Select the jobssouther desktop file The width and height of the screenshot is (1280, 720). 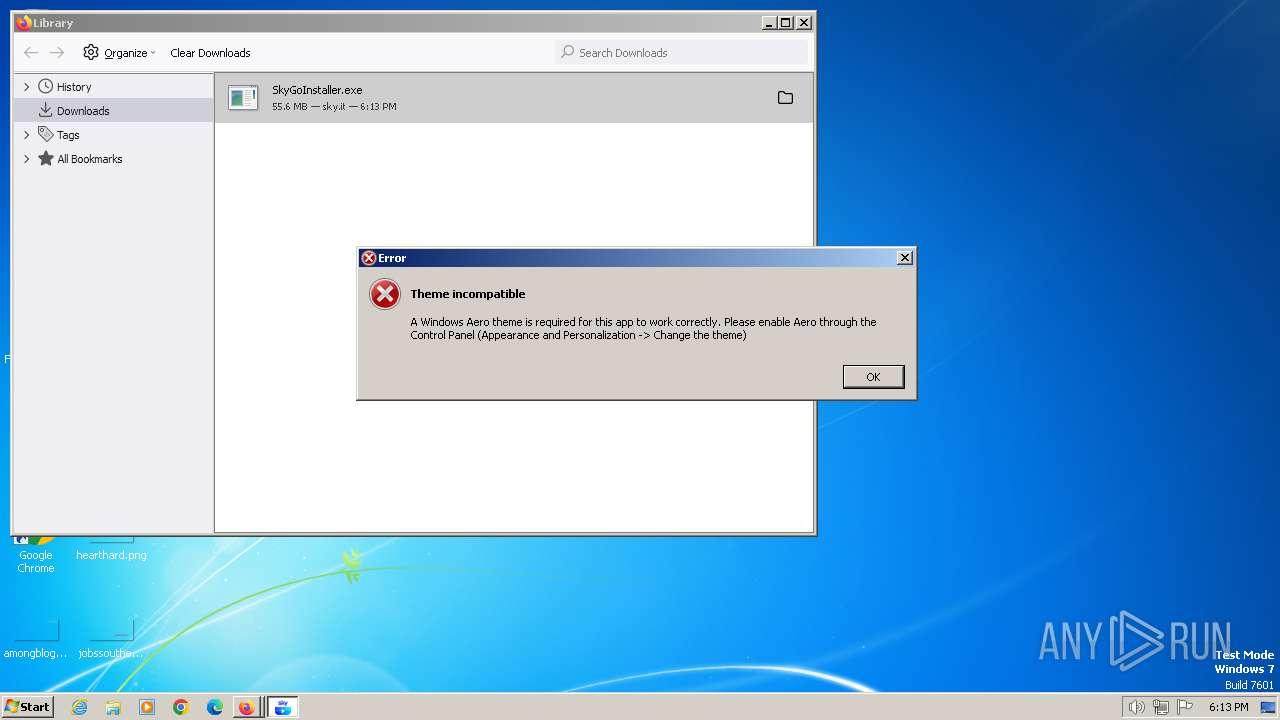(x=111, y=640)
